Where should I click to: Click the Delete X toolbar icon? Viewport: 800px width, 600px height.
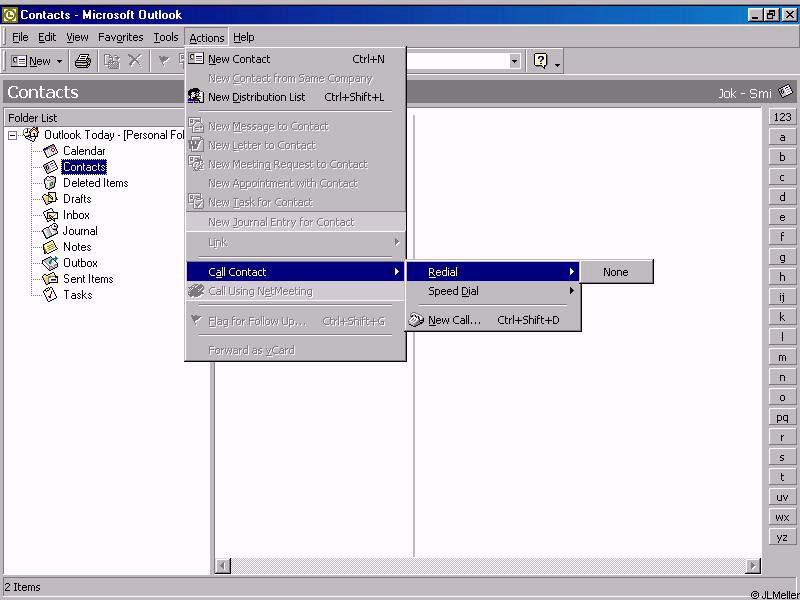click(135, 61)
